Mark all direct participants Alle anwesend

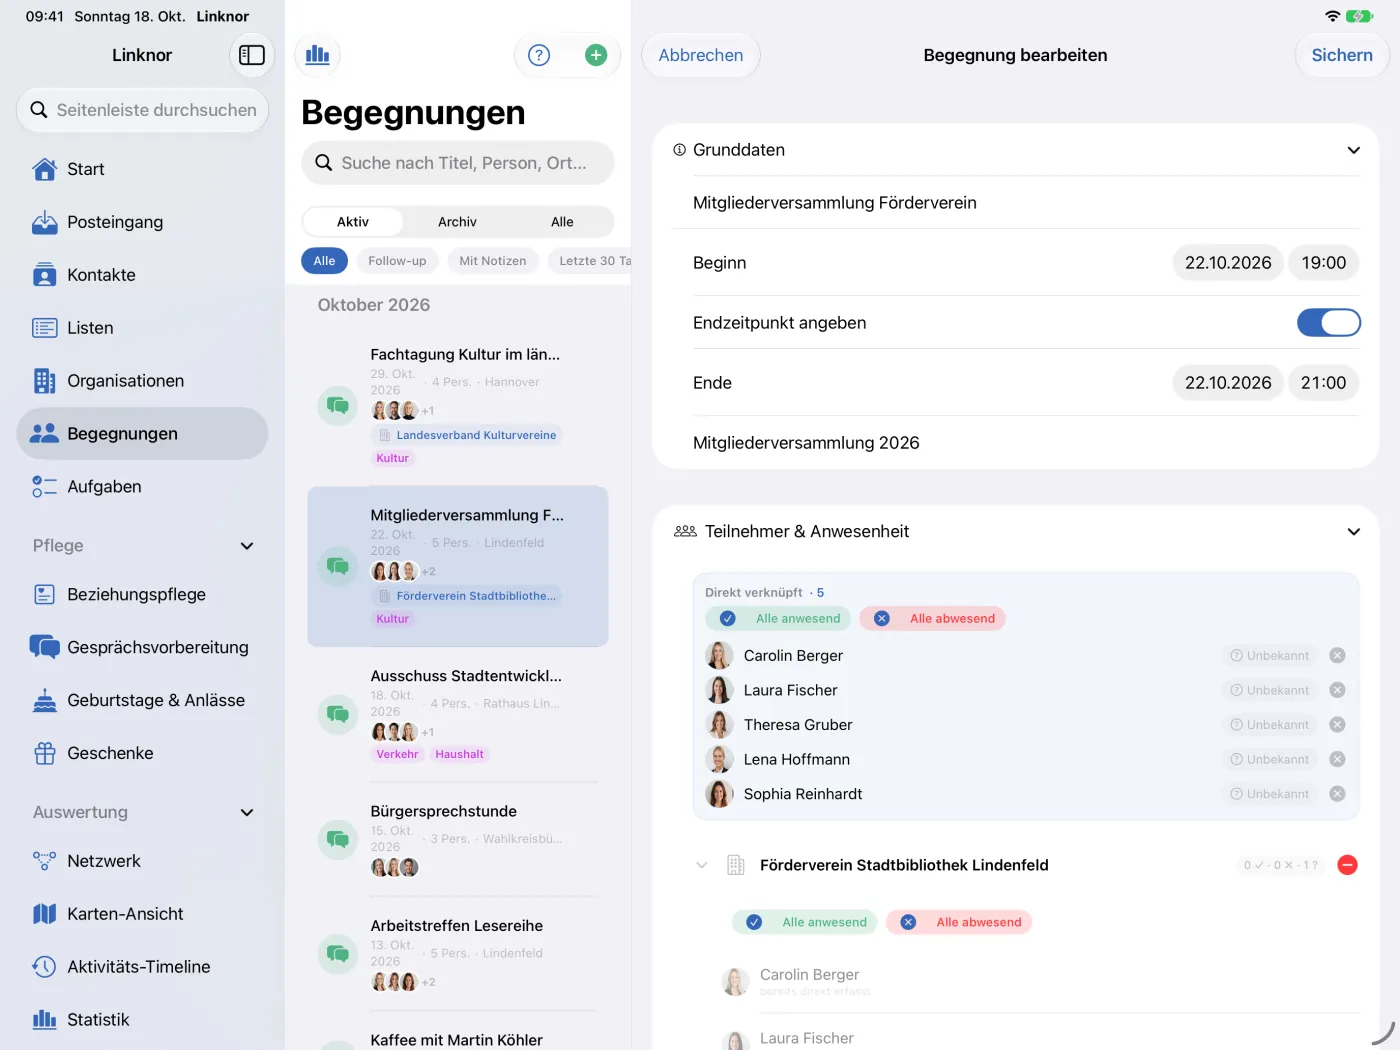point(778,619)
